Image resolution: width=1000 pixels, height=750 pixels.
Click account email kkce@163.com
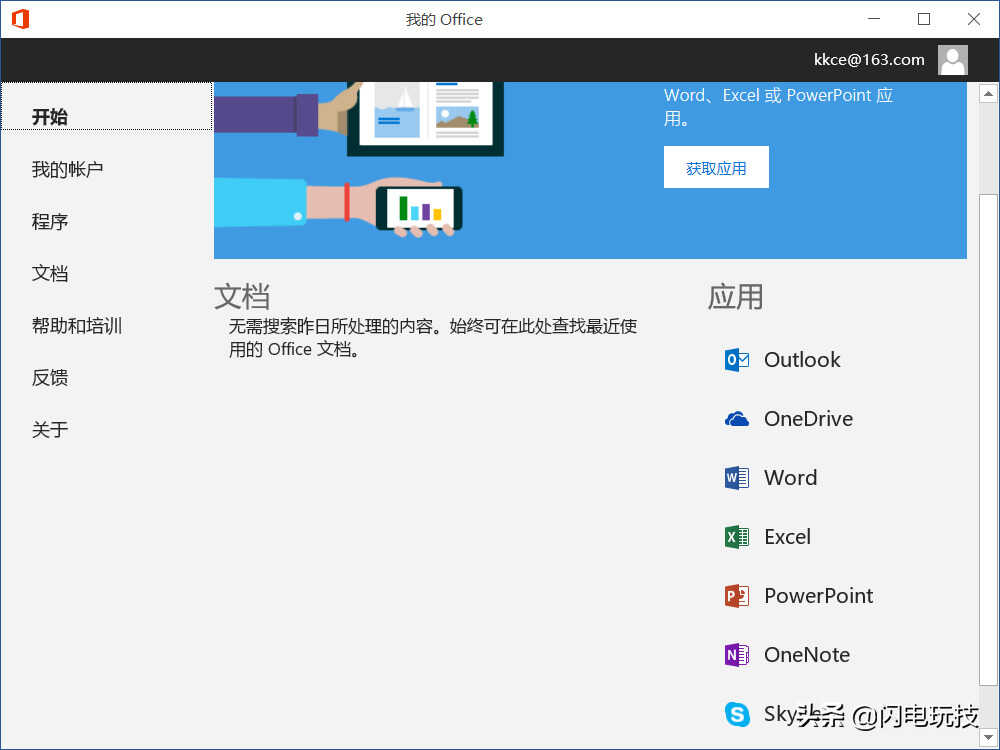click(869, 60)
